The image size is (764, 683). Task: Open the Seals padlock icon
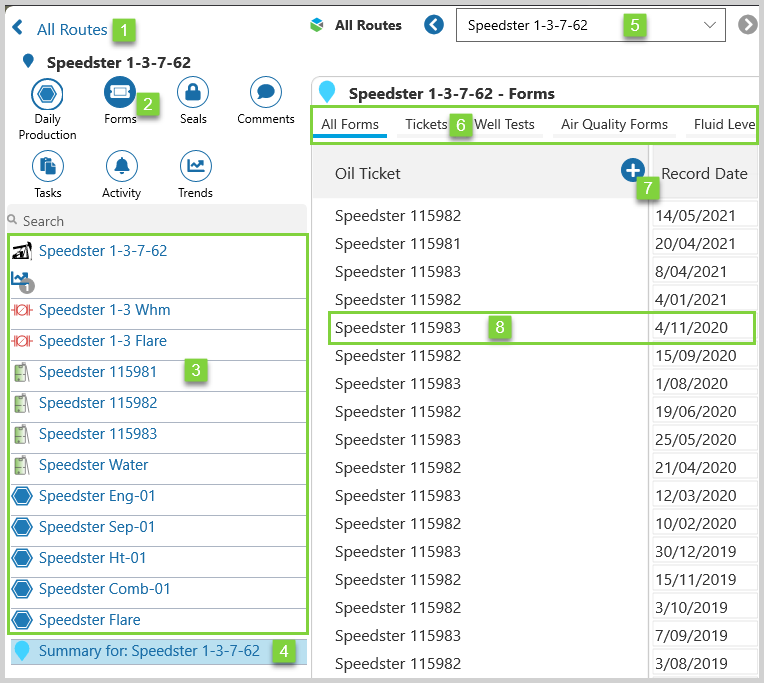click(193, 93)
